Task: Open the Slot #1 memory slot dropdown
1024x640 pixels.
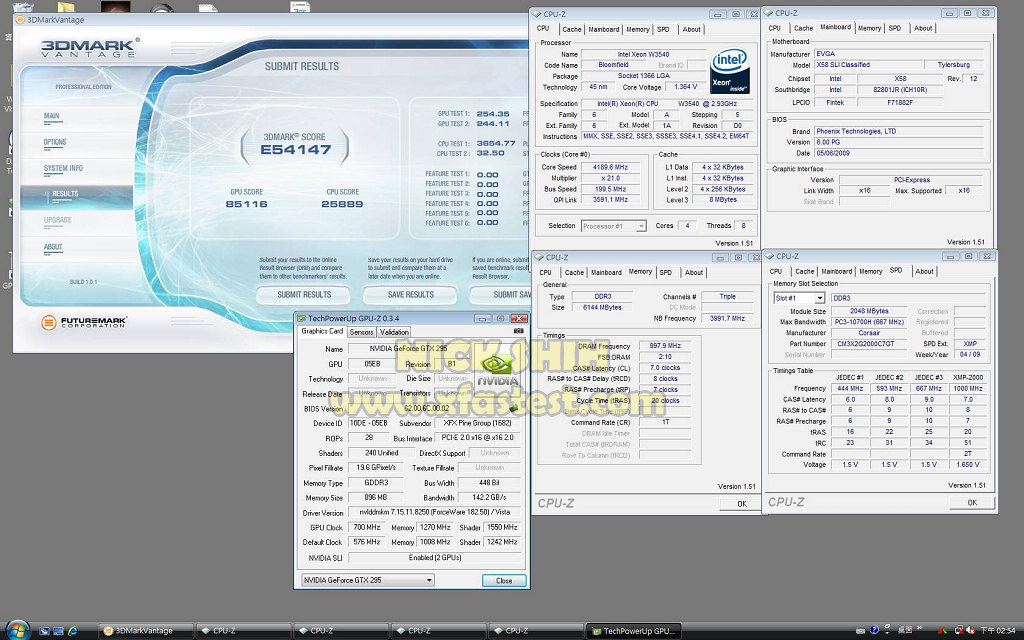Action: 799,298
